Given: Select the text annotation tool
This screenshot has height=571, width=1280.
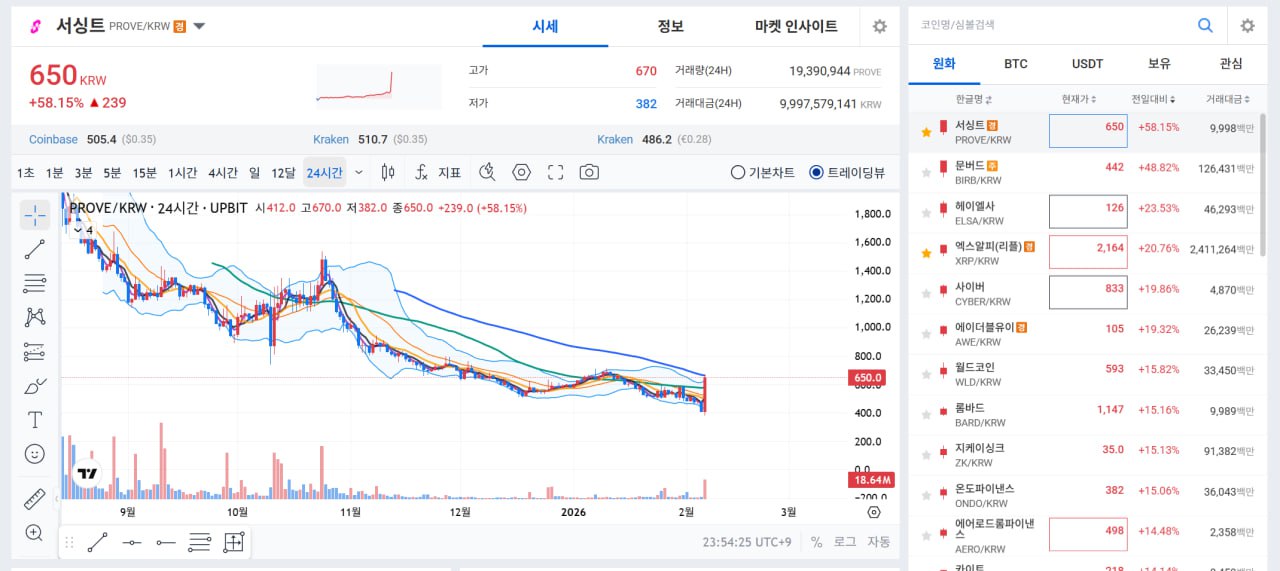Looking at the screenshot, I should [x=35, y=419].
